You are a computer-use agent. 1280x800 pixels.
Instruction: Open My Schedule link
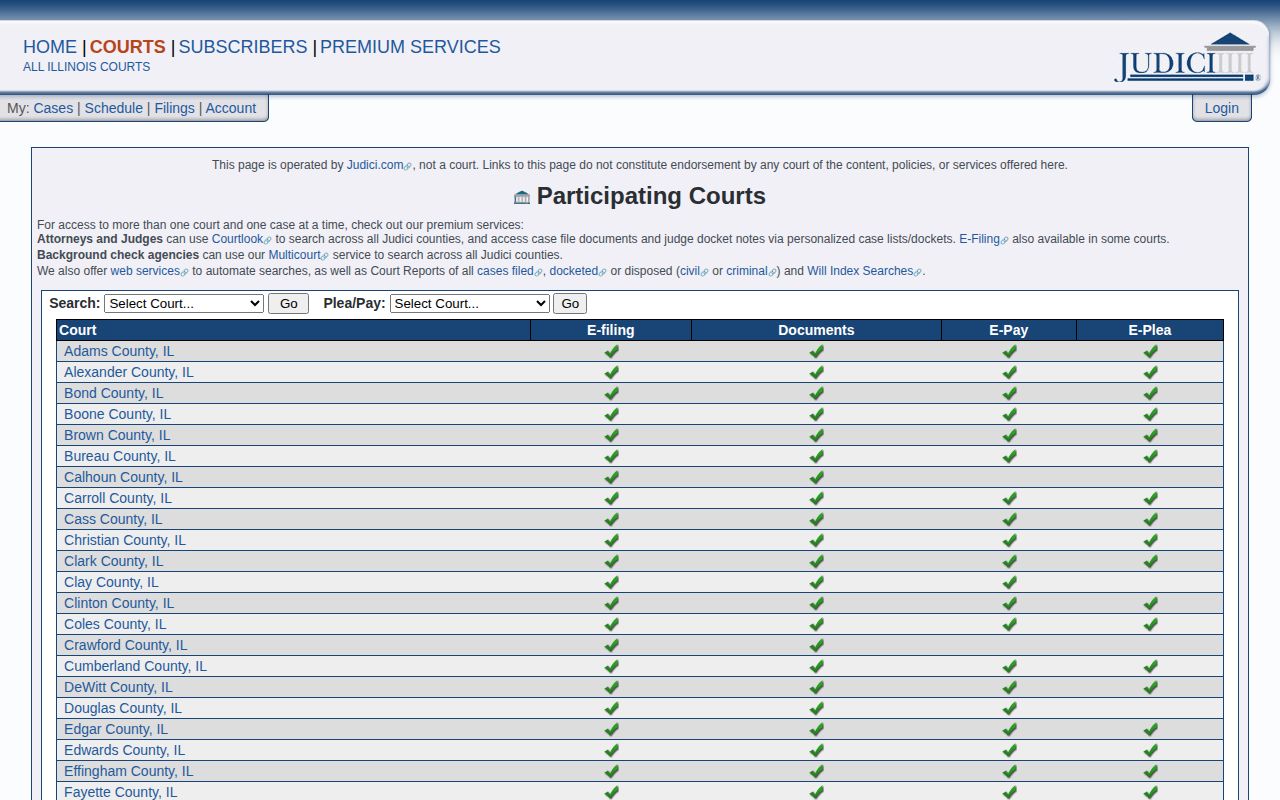113,108
